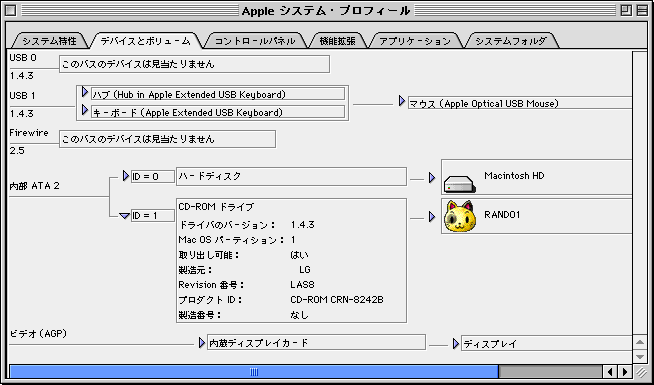The width and height of the screenshot is (654, 385).
Task: Click the horizontal scrollbar left arrow
Action: [x=610, y=371]
